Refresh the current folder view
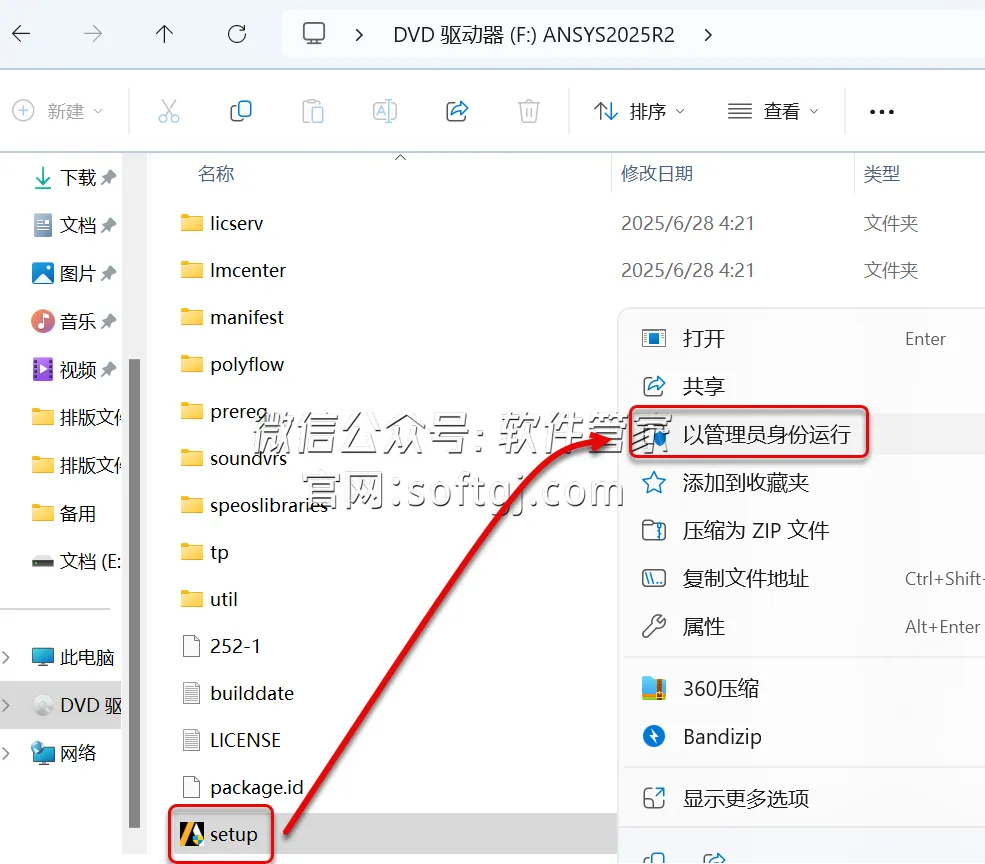This screenshot has height=864, width=985. tap(237, 34)
